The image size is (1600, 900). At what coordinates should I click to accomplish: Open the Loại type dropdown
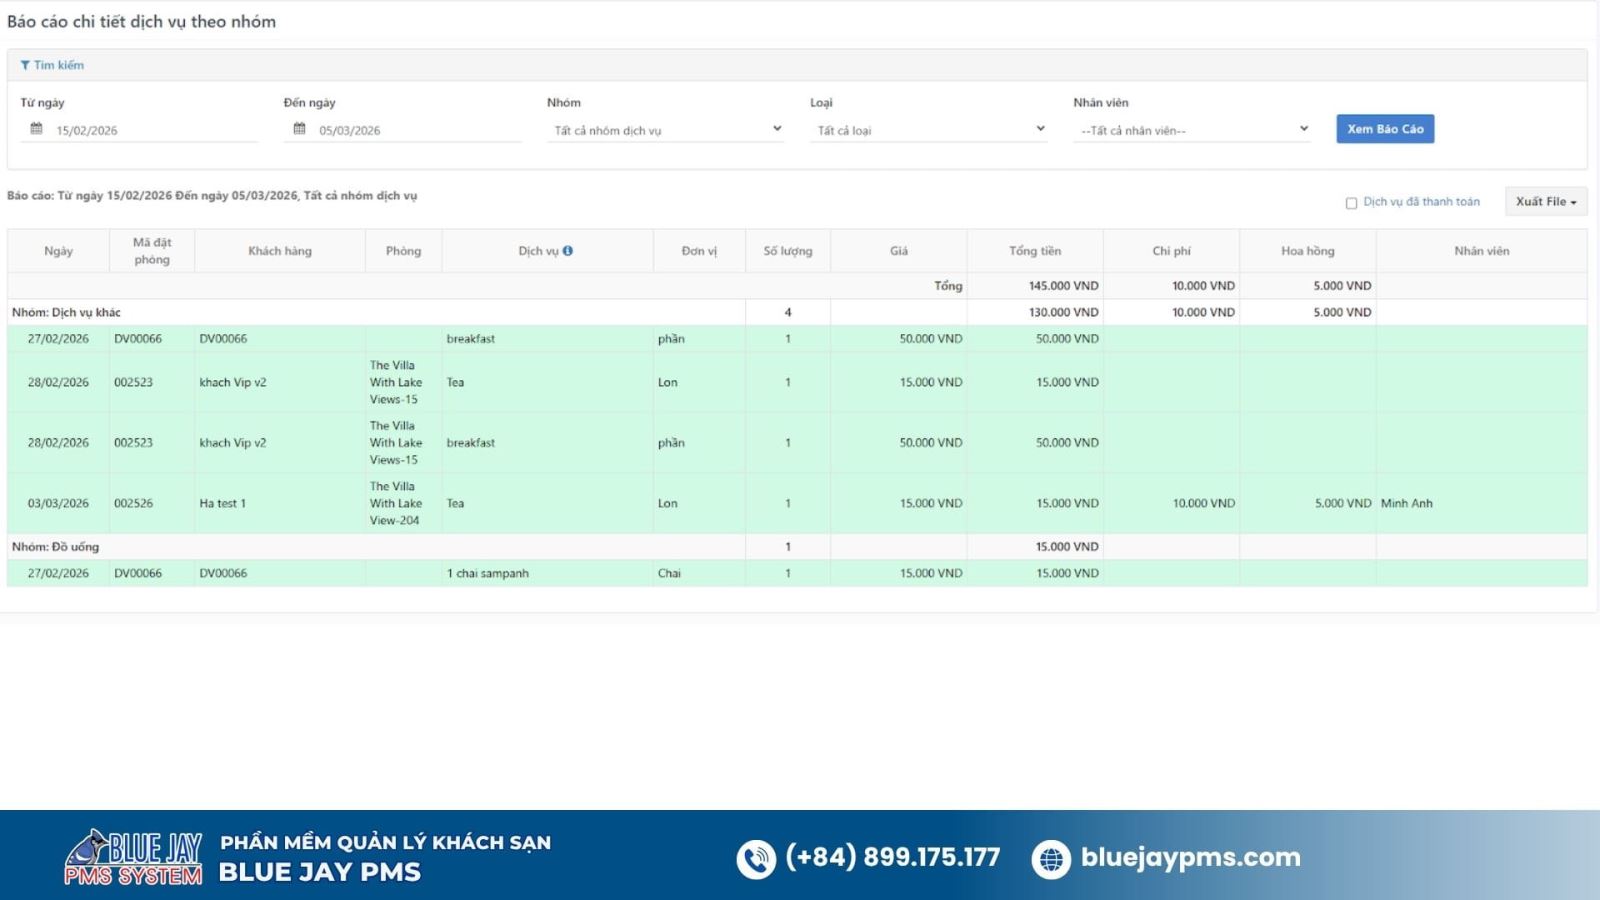(928, 130)
